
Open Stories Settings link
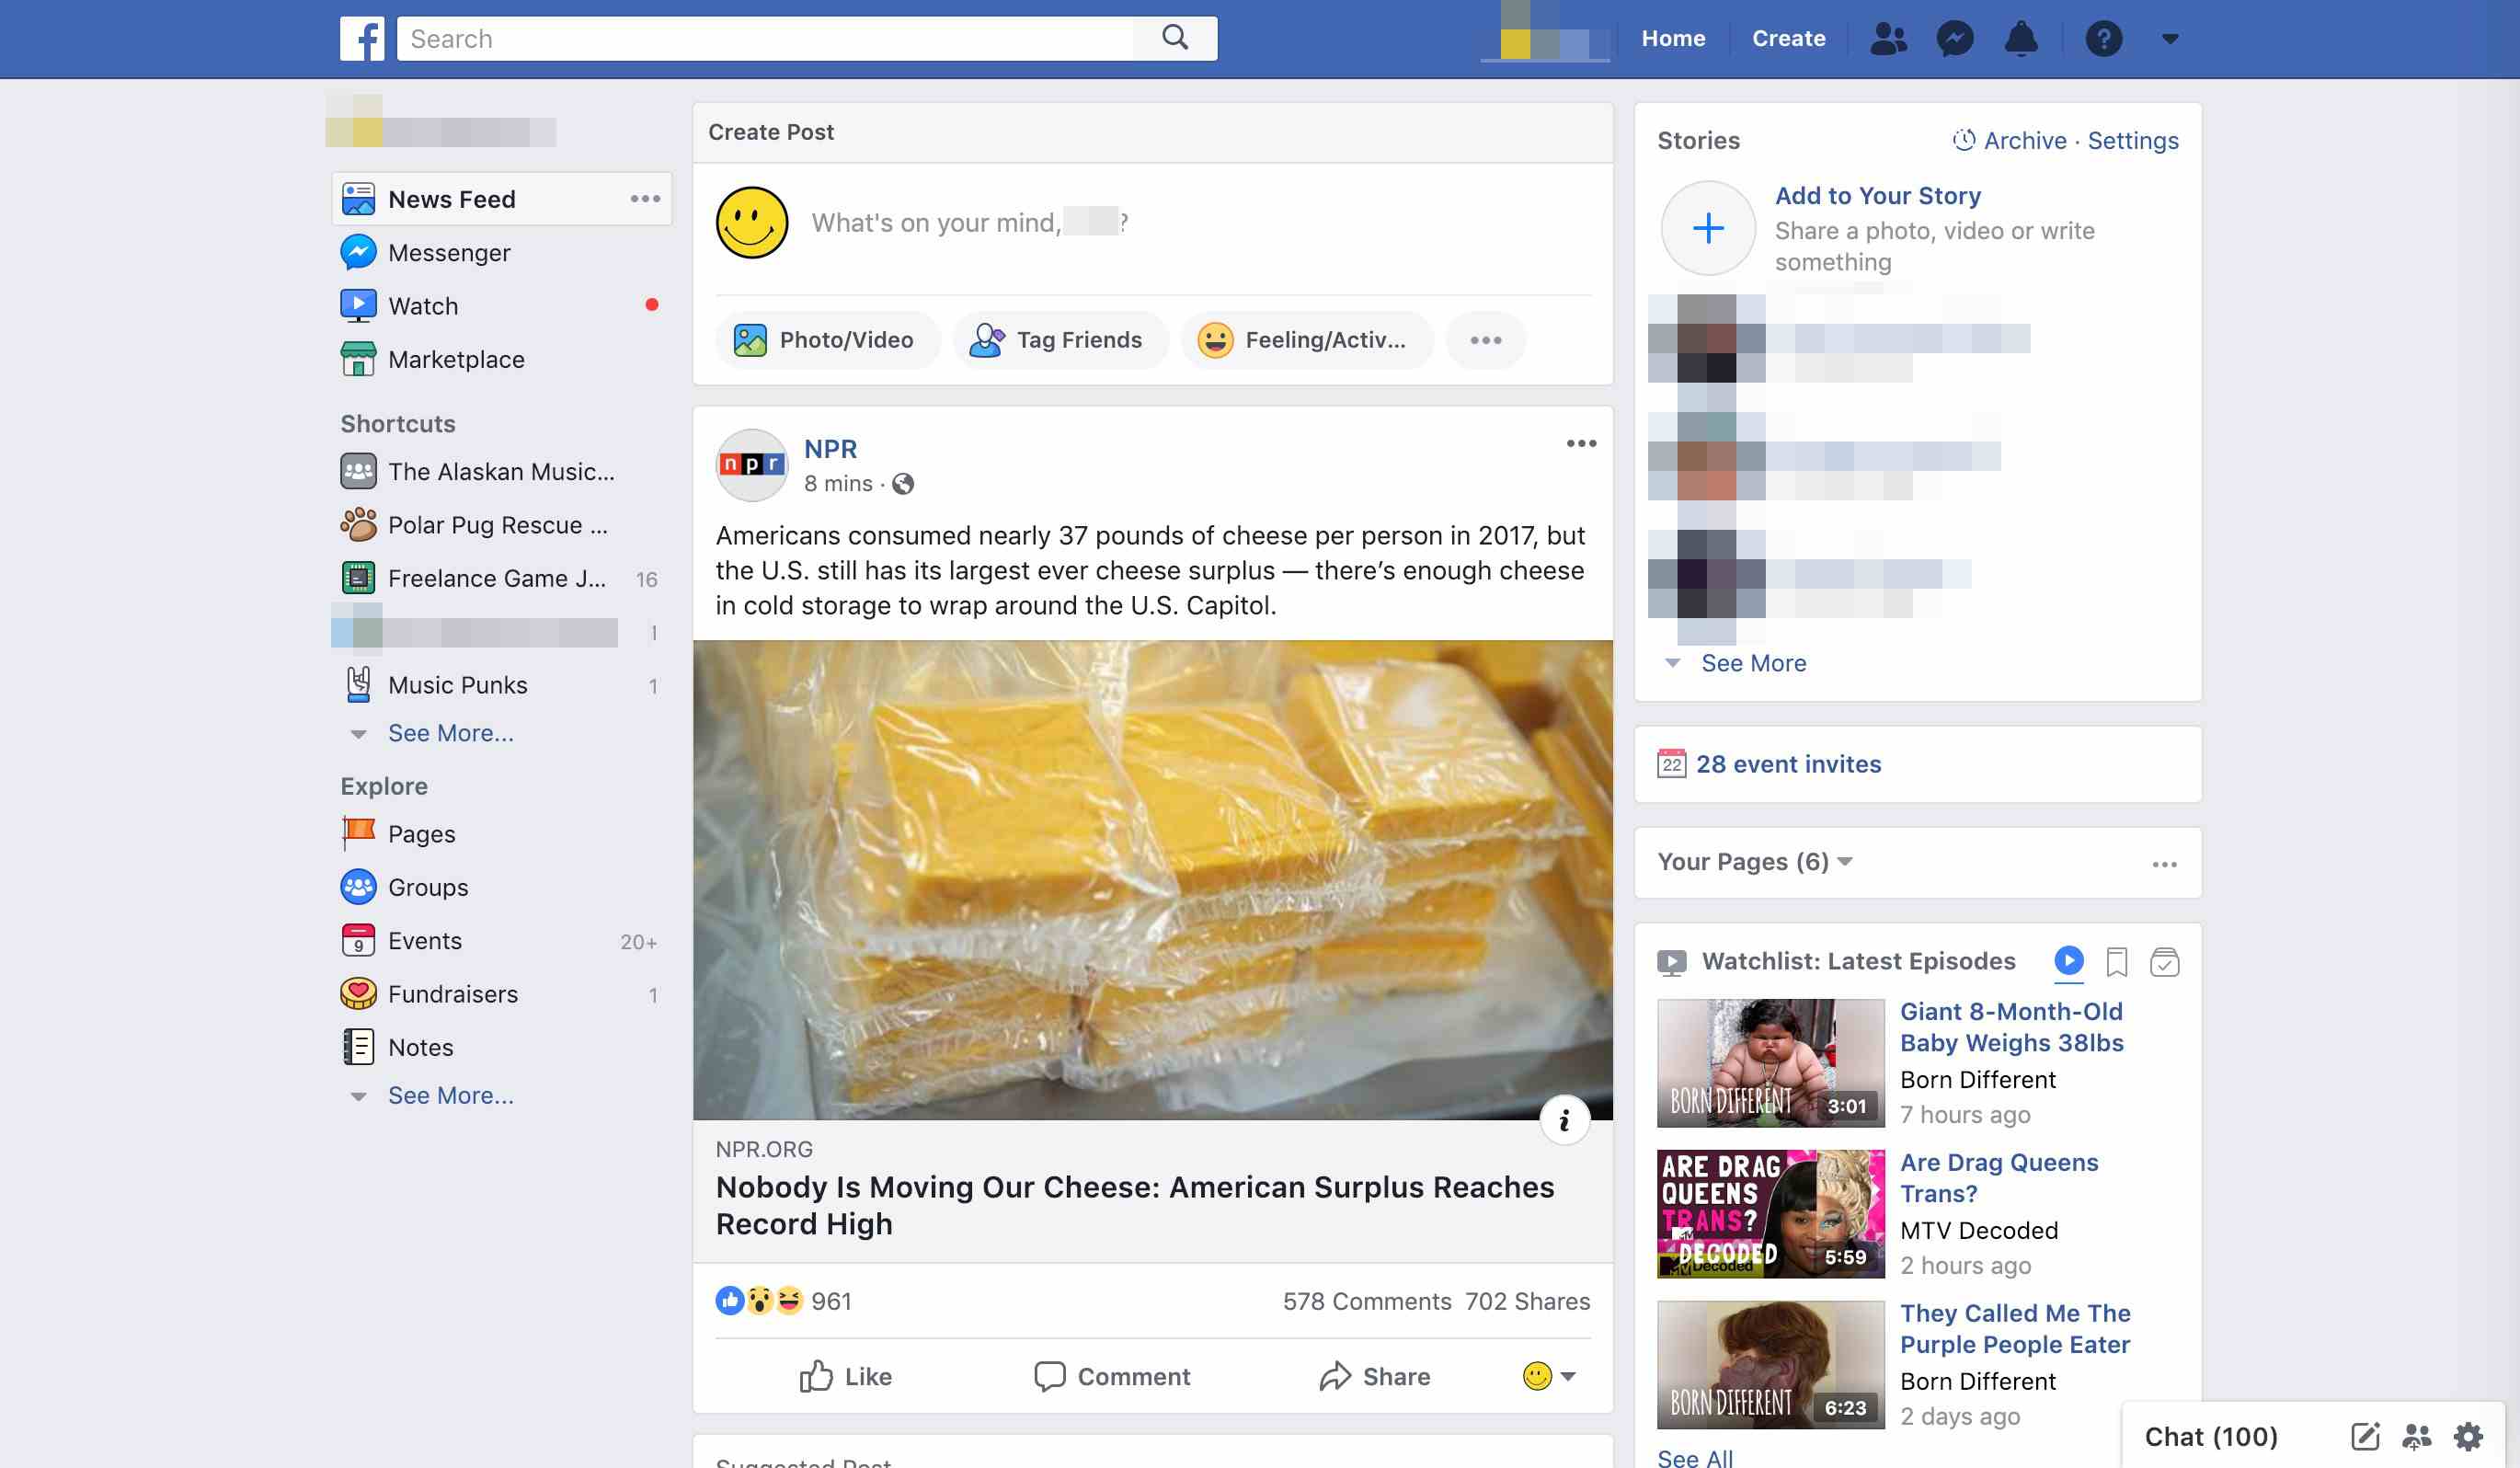click(2132, 140)
